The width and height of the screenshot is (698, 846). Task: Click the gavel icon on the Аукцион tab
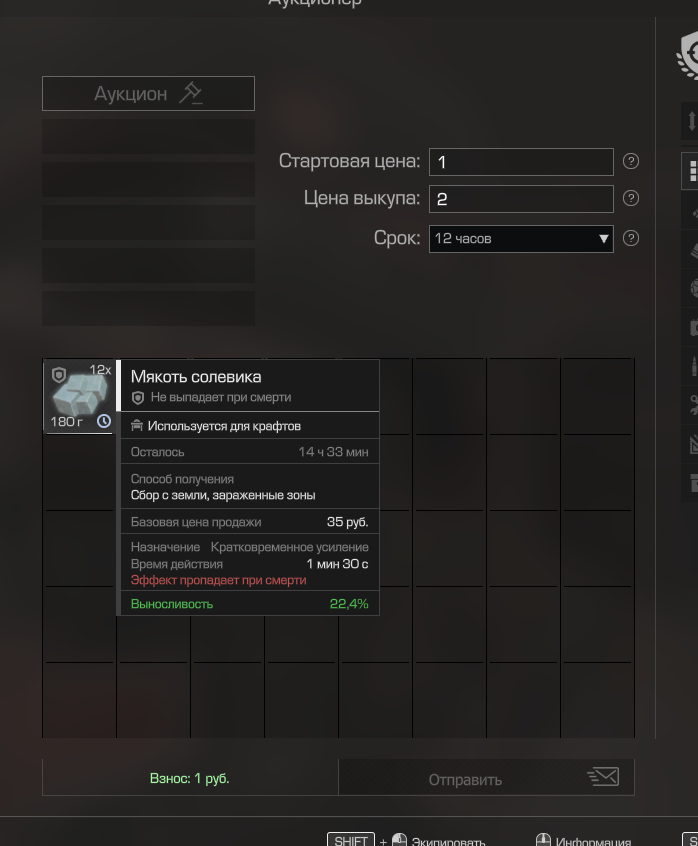pyautogui.click(x=190, y=93)
